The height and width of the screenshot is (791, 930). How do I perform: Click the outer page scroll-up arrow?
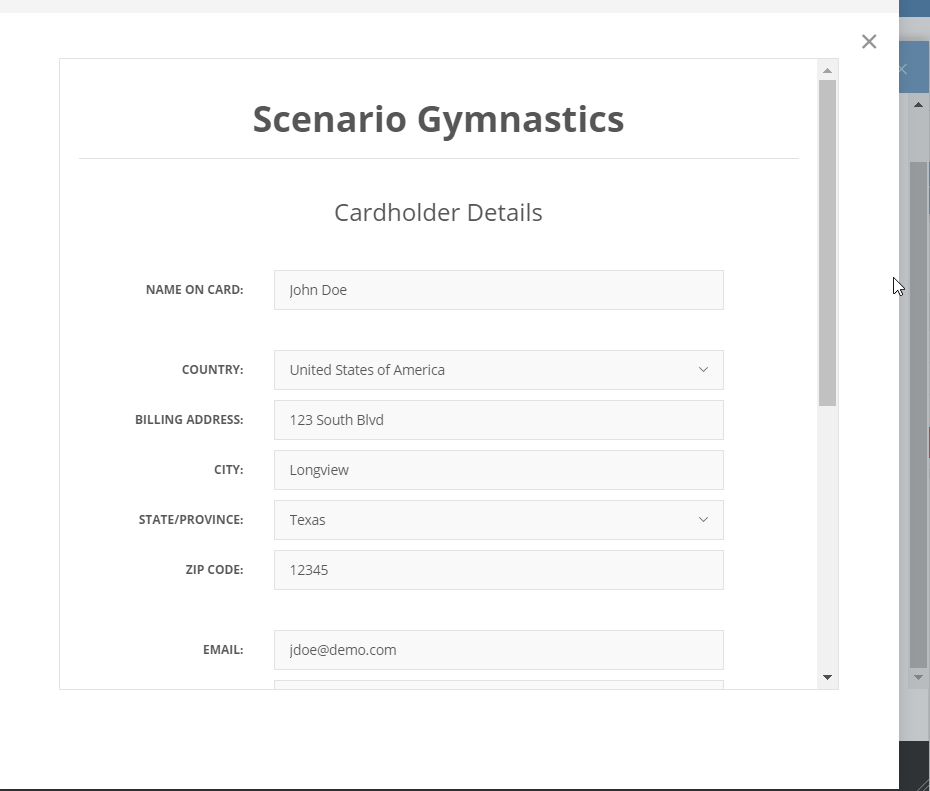click(x=918, y=105)
